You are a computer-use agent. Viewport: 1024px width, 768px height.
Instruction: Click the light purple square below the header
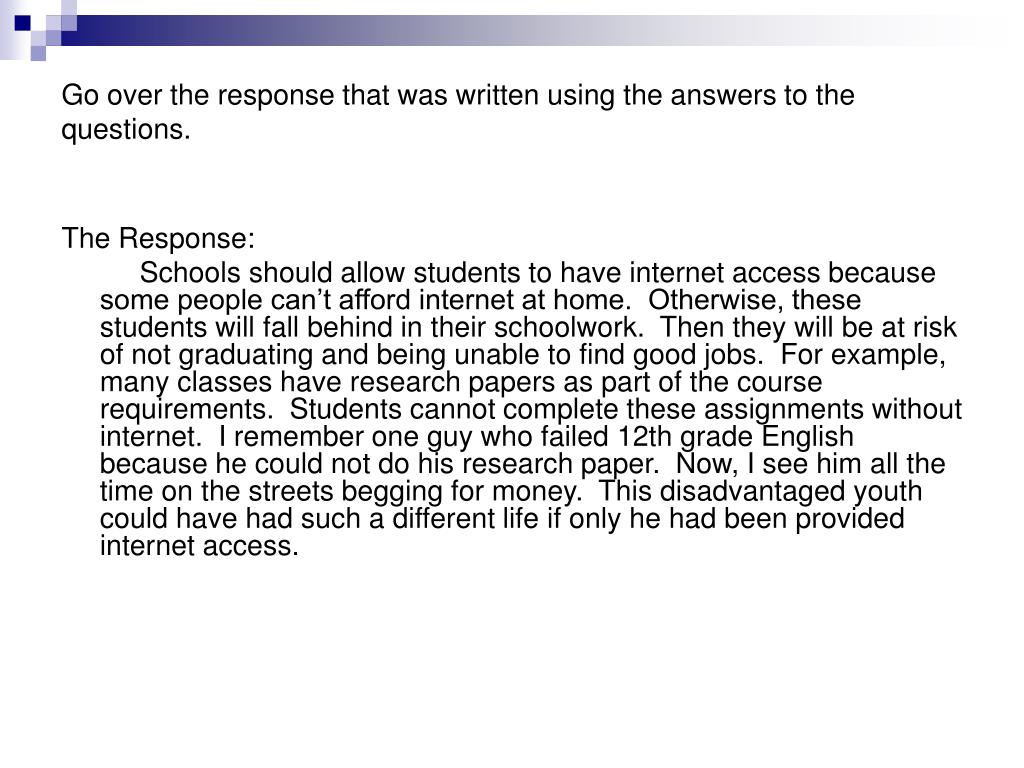(x=39, y=54)
